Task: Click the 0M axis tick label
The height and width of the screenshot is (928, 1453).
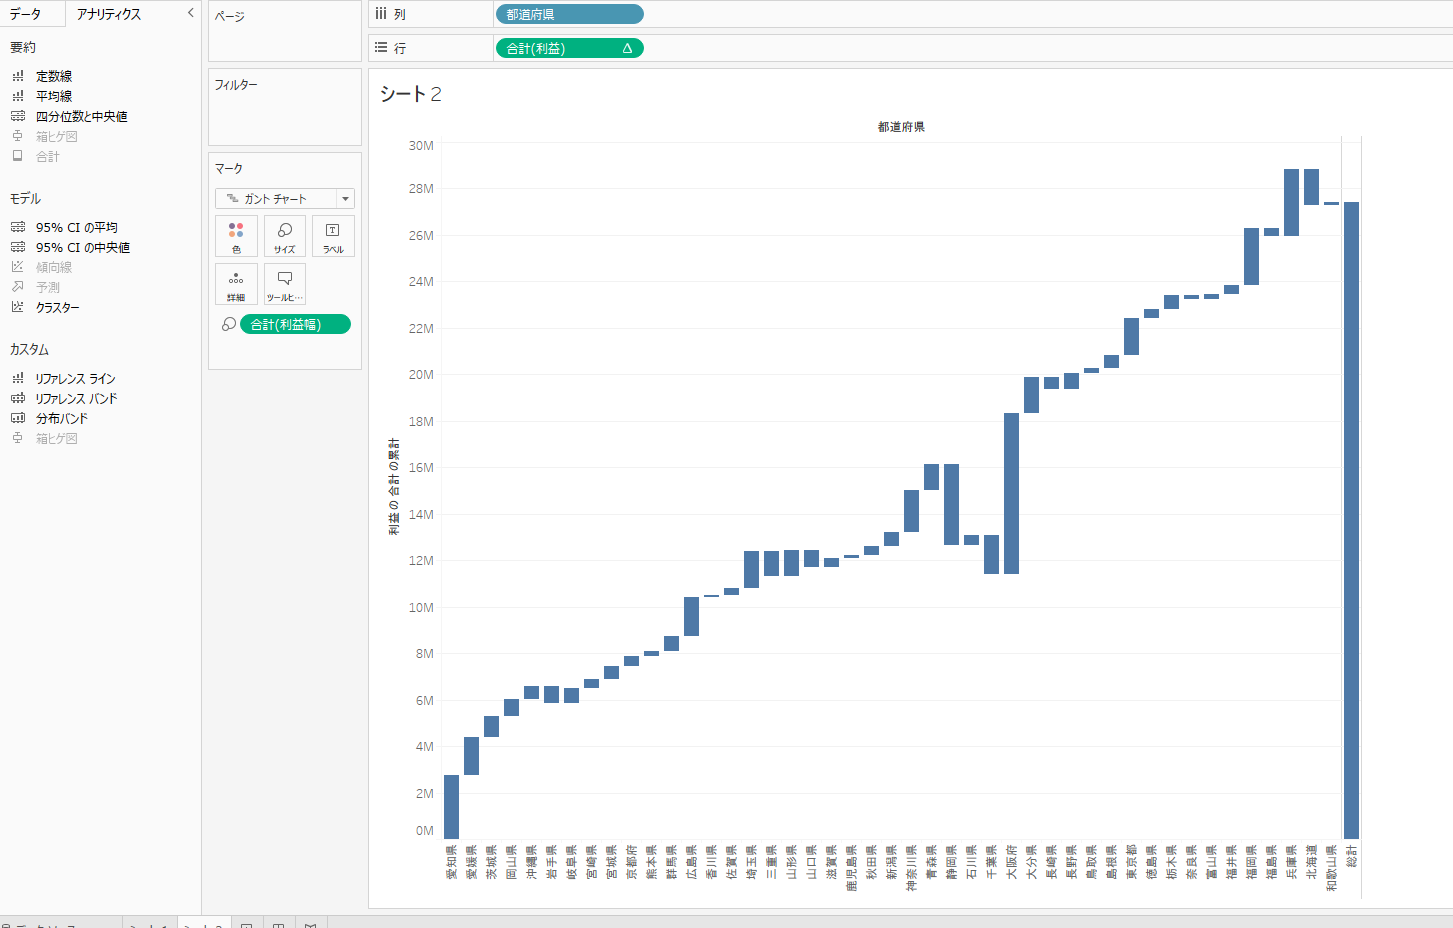Action: coord(424,830)
